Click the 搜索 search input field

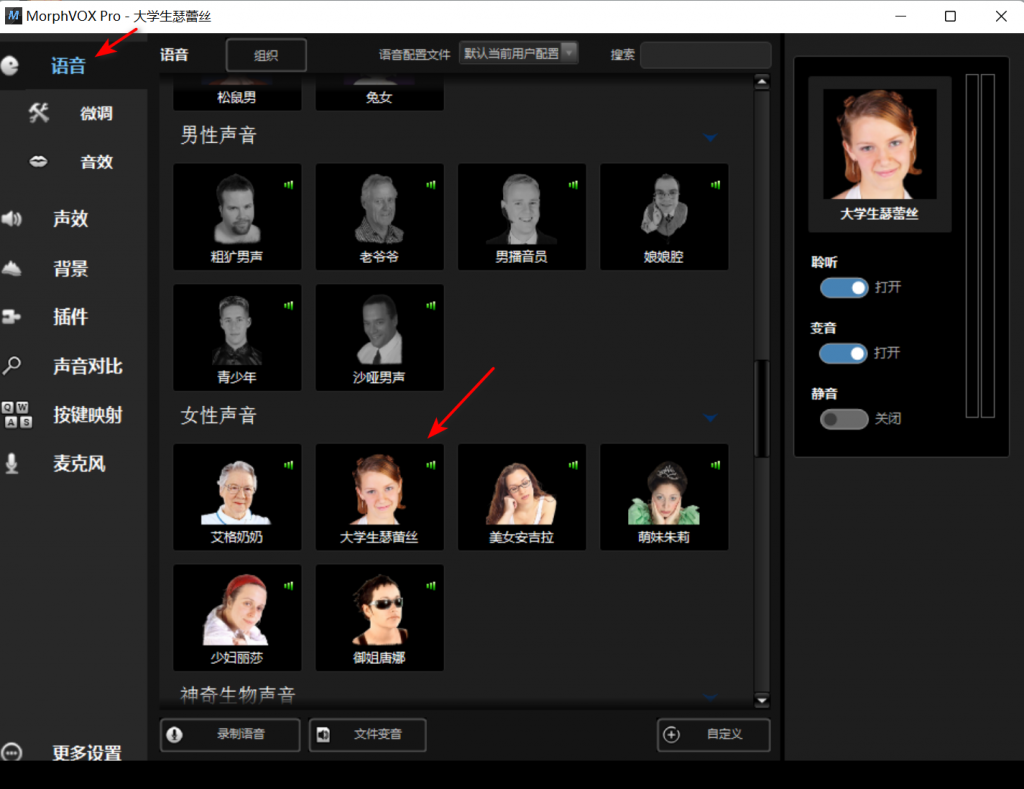pyautogui.click(x=706, y=55)
